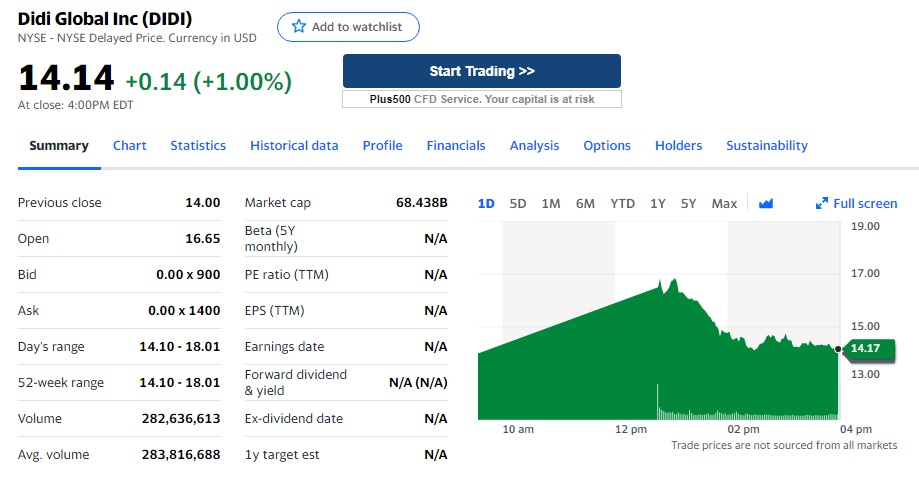This screenshot has width=919, height=499.
Task: Click the +0.14 (+1.00%) change value
Action: (209, 82)
